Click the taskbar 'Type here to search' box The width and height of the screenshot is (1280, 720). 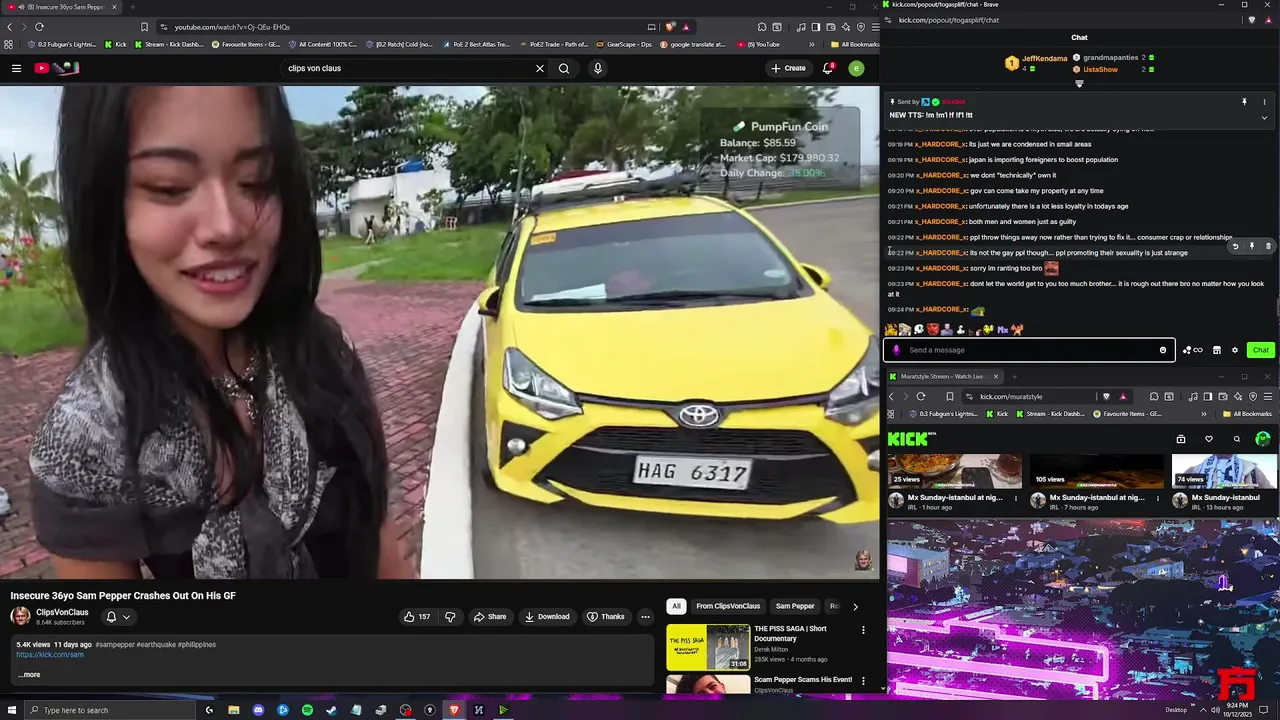(110, 710)
